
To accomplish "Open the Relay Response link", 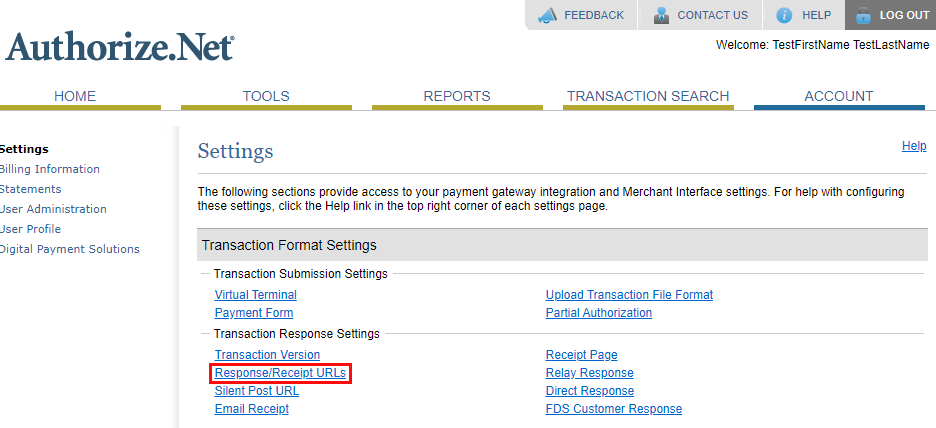I will (589, 373).
